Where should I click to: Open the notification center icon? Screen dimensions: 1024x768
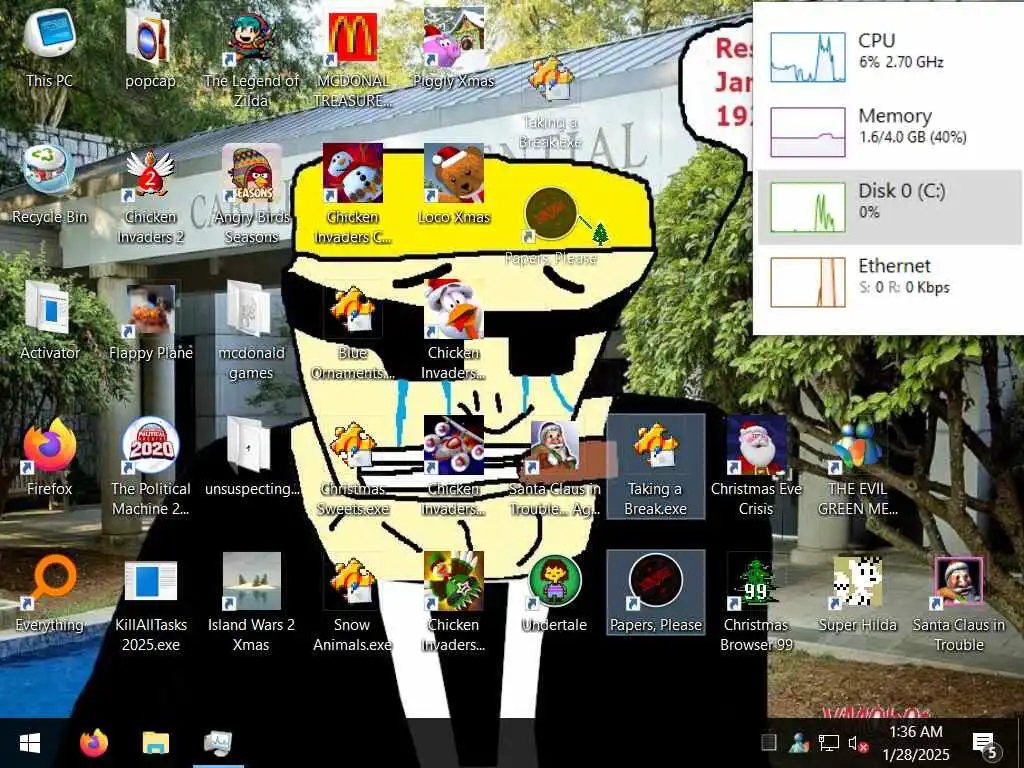[985, 744]
